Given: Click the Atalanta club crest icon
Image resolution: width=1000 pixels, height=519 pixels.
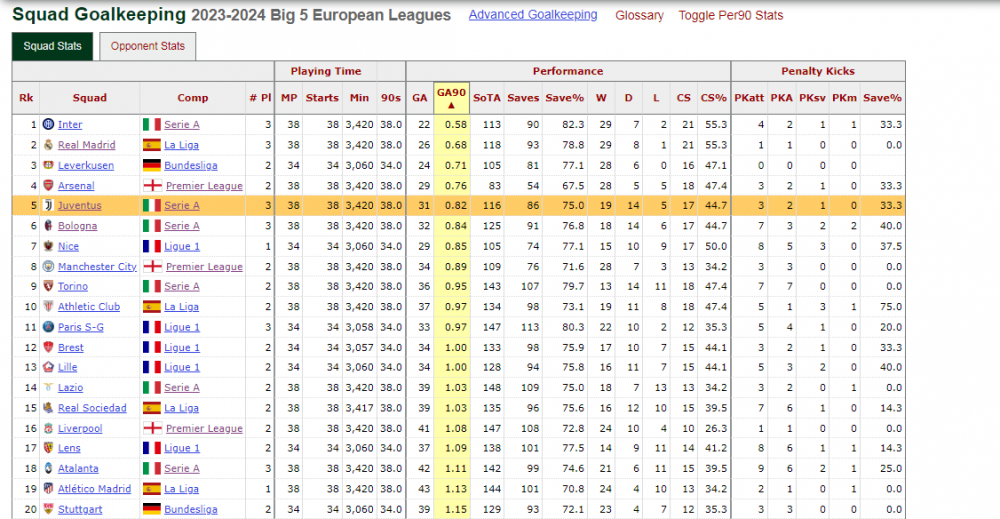Looking at the screenshot, I should tap(48, 469).
